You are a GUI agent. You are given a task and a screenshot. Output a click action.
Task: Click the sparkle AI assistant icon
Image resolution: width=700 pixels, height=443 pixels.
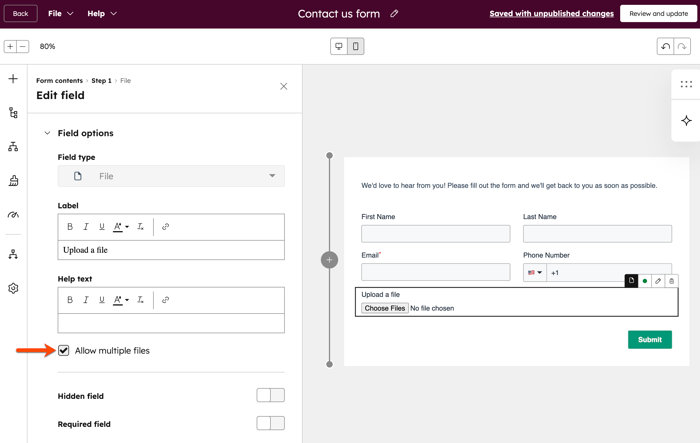point(686,121)
